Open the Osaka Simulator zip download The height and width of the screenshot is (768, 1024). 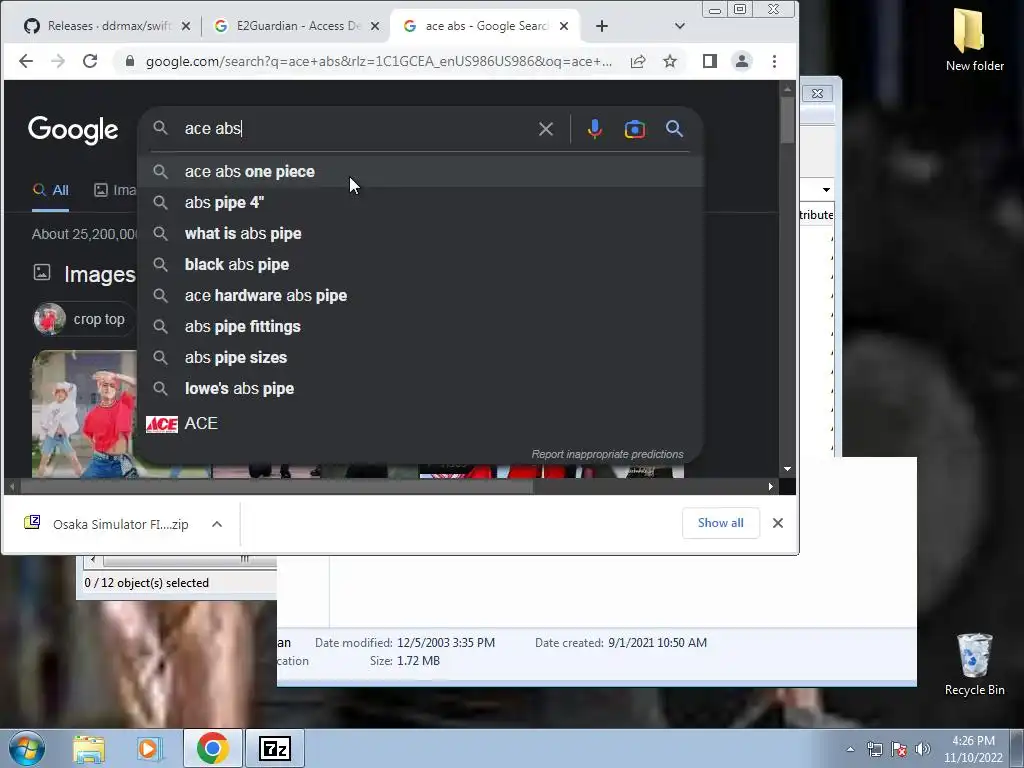108,524
